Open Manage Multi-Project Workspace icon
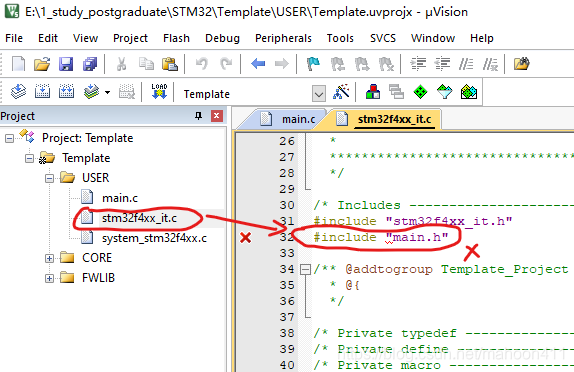Image resolution: width=574 pixels, height=372 pixels. (x=396, y=92)
